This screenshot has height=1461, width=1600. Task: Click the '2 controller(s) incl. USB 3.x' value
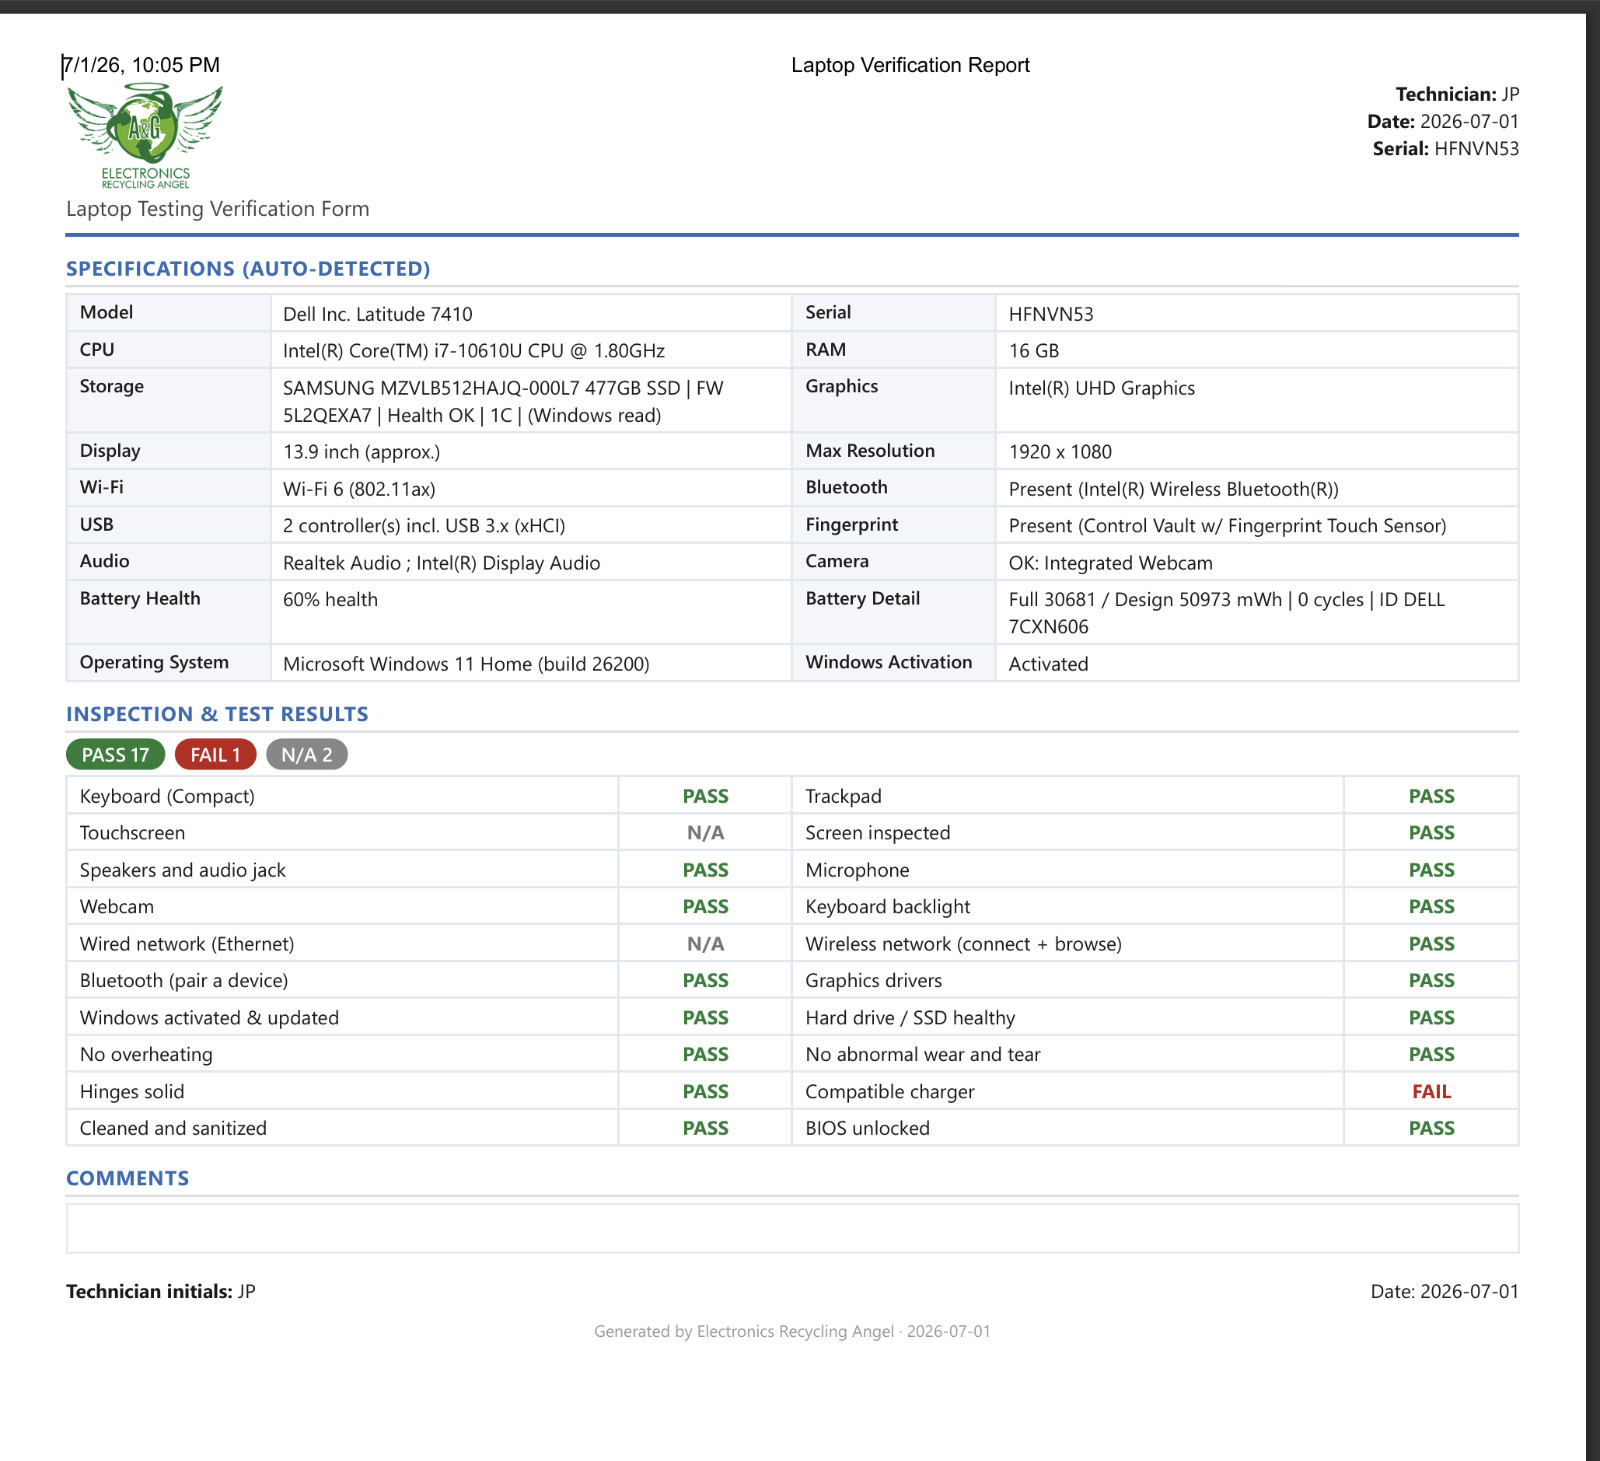[424, 526]
